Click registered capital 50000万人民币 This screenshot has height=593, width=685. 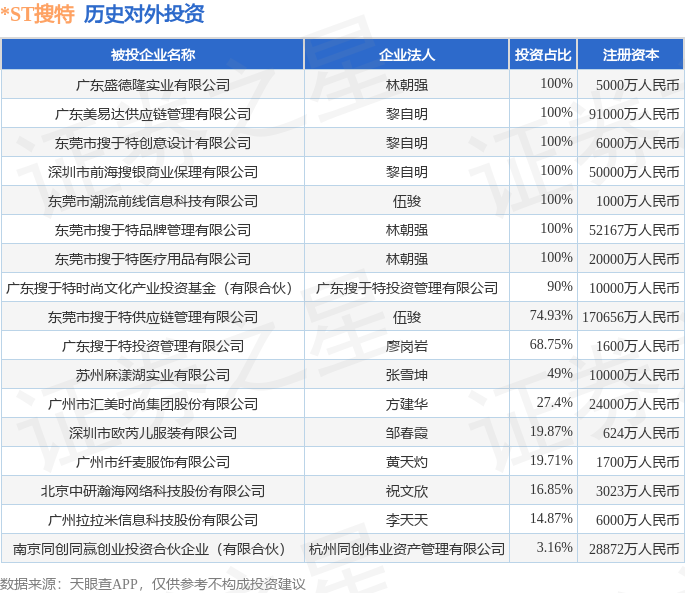point(634,172)
